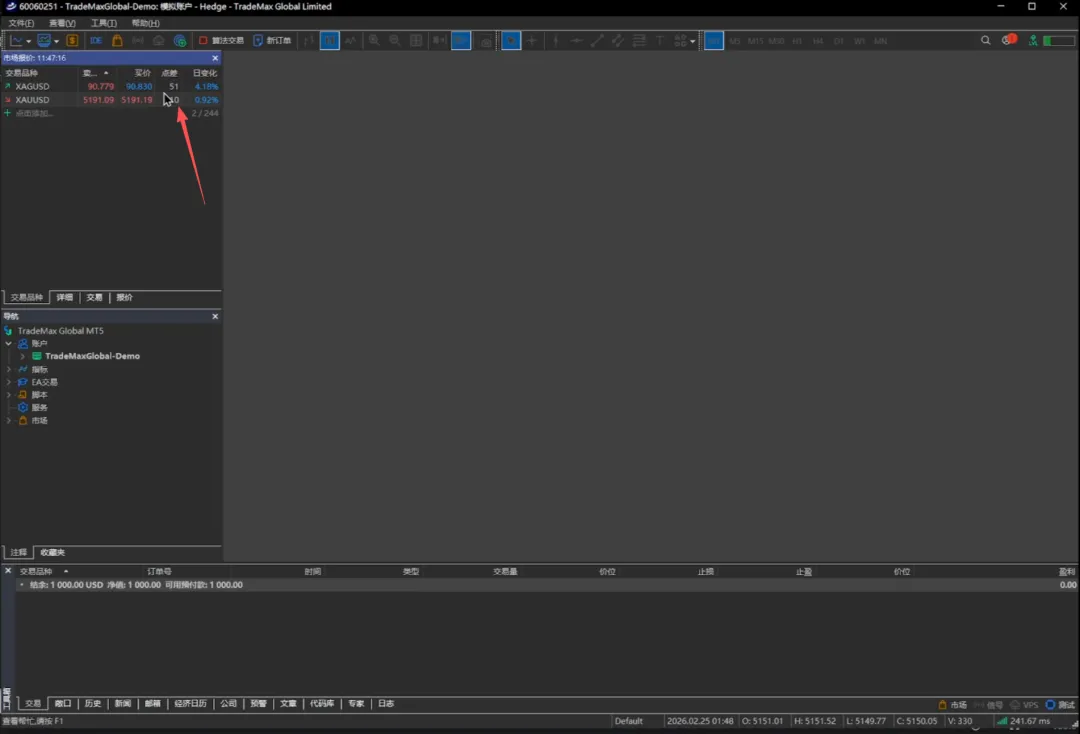Click the shopping bag Market icon in toolbar
The image size is (1080, 734).
tap(117, 41)
